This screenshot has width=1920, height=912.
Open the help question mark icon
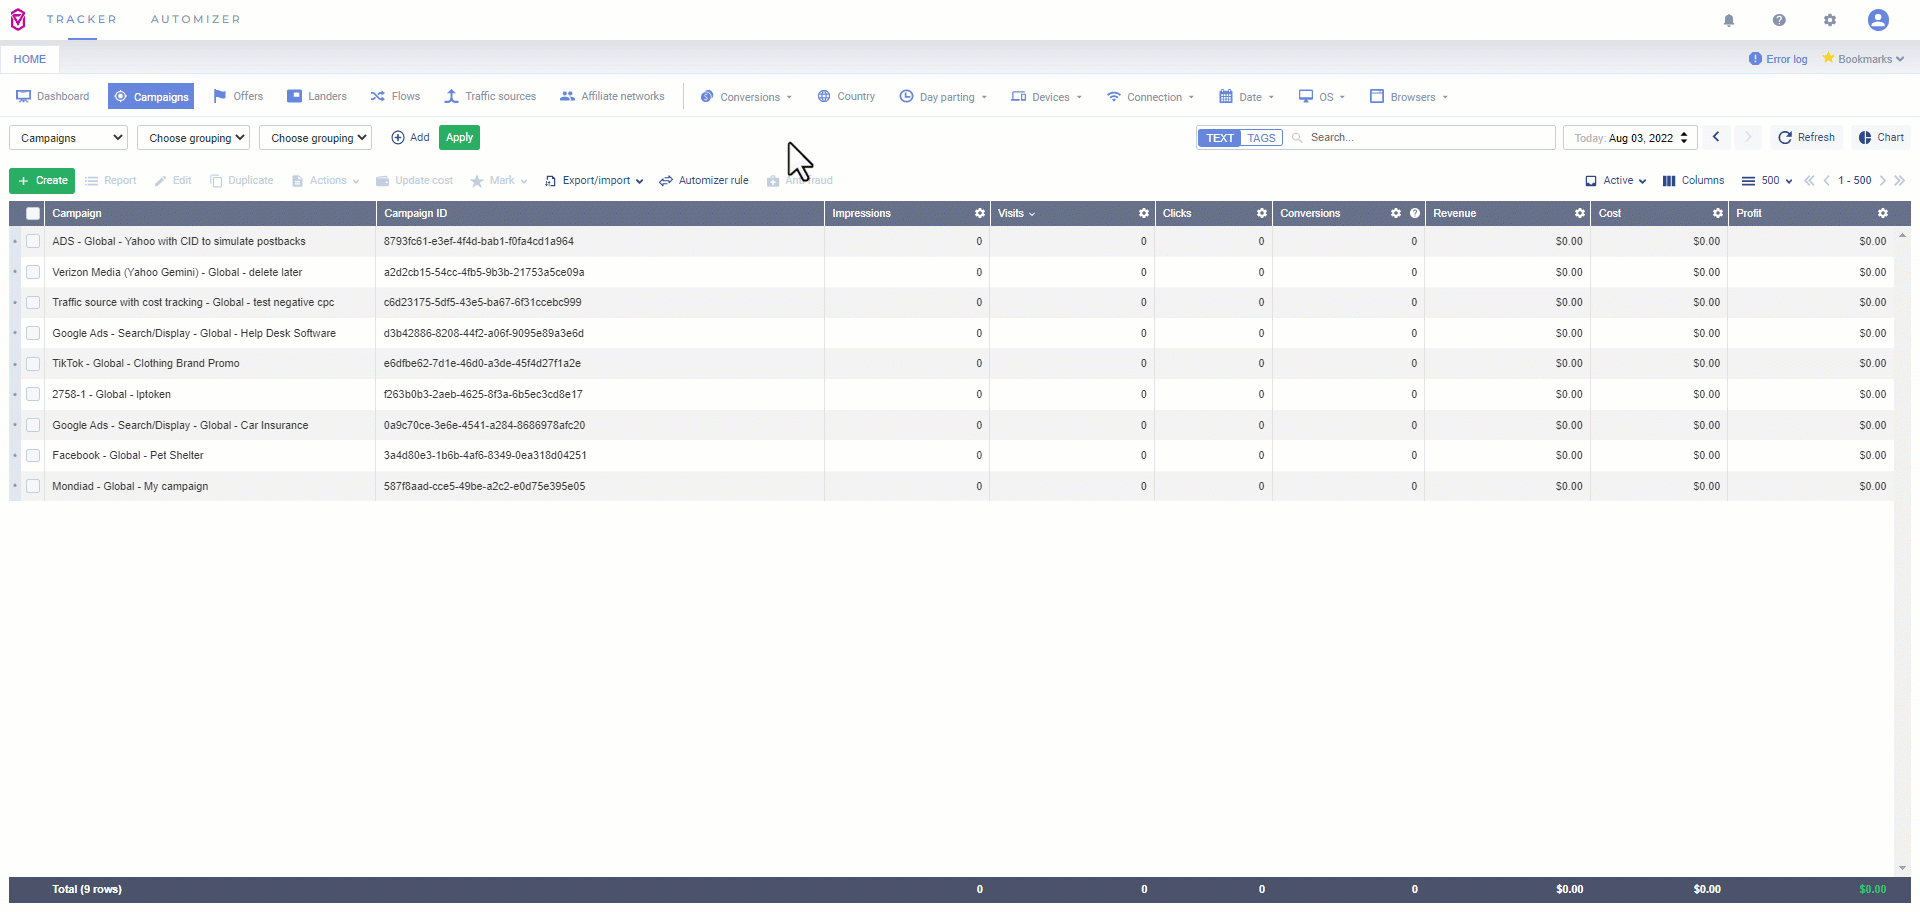tap(1779, 20)
